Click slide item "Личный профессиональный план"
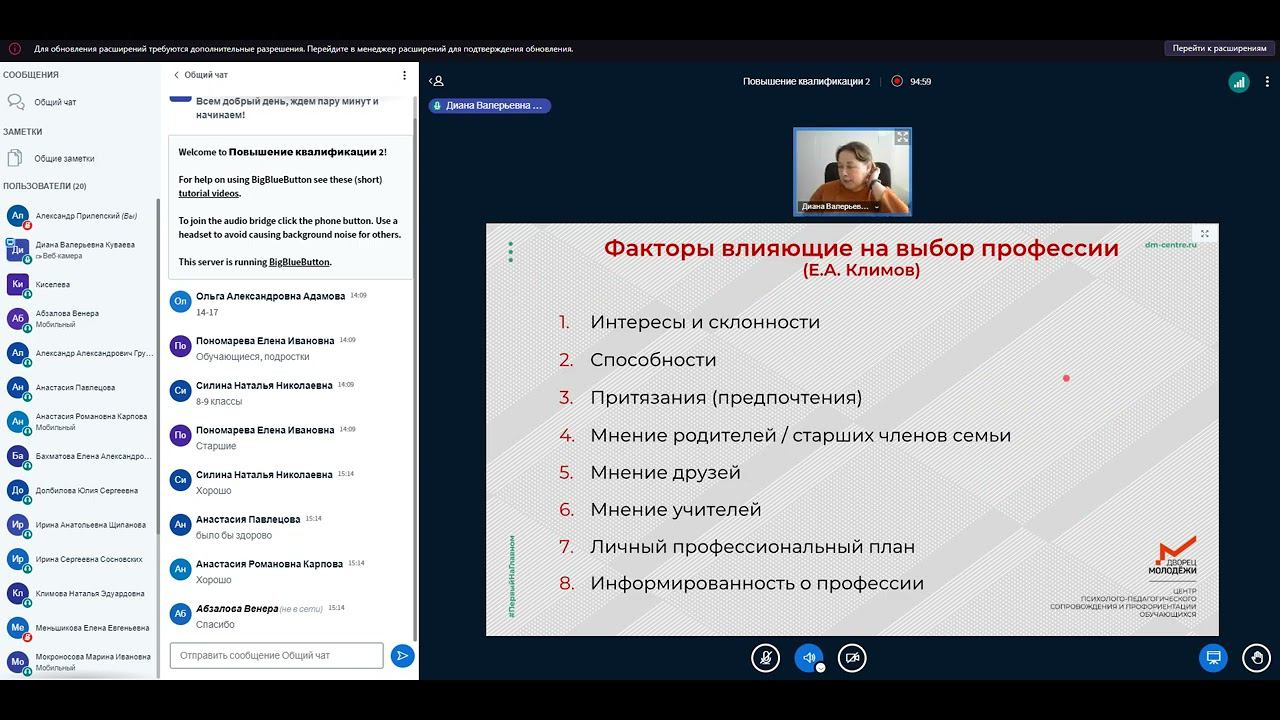 [x=752, y=547]
